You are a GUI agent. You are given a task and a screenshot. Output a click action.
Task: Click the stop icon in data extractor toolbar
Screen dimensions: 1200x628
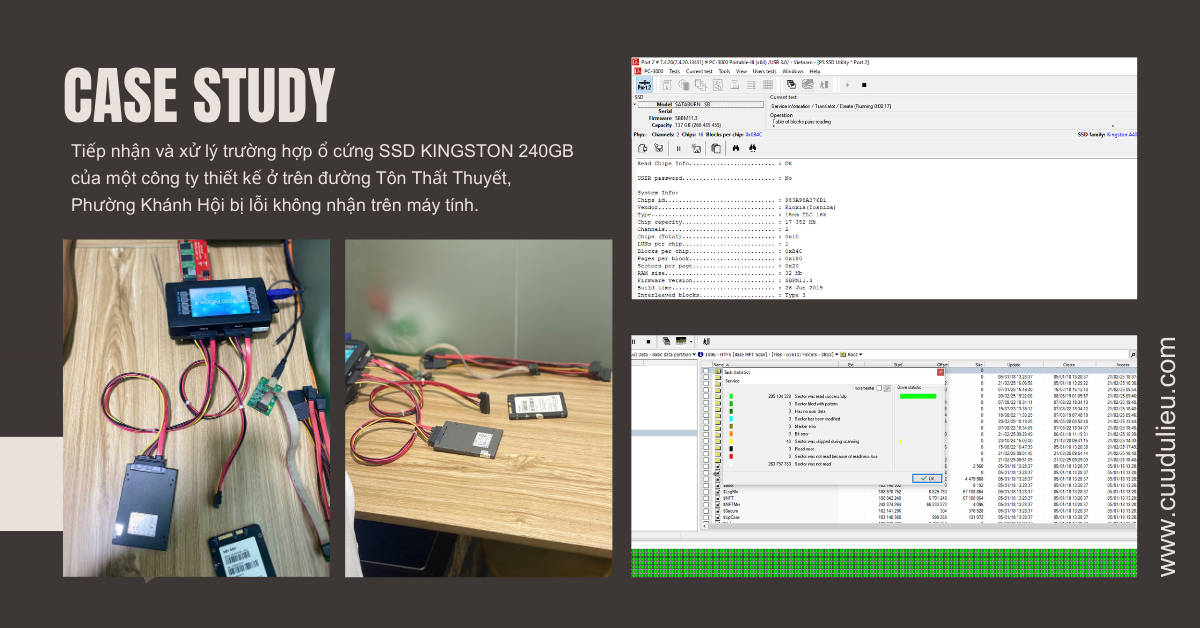click(648, 341)
